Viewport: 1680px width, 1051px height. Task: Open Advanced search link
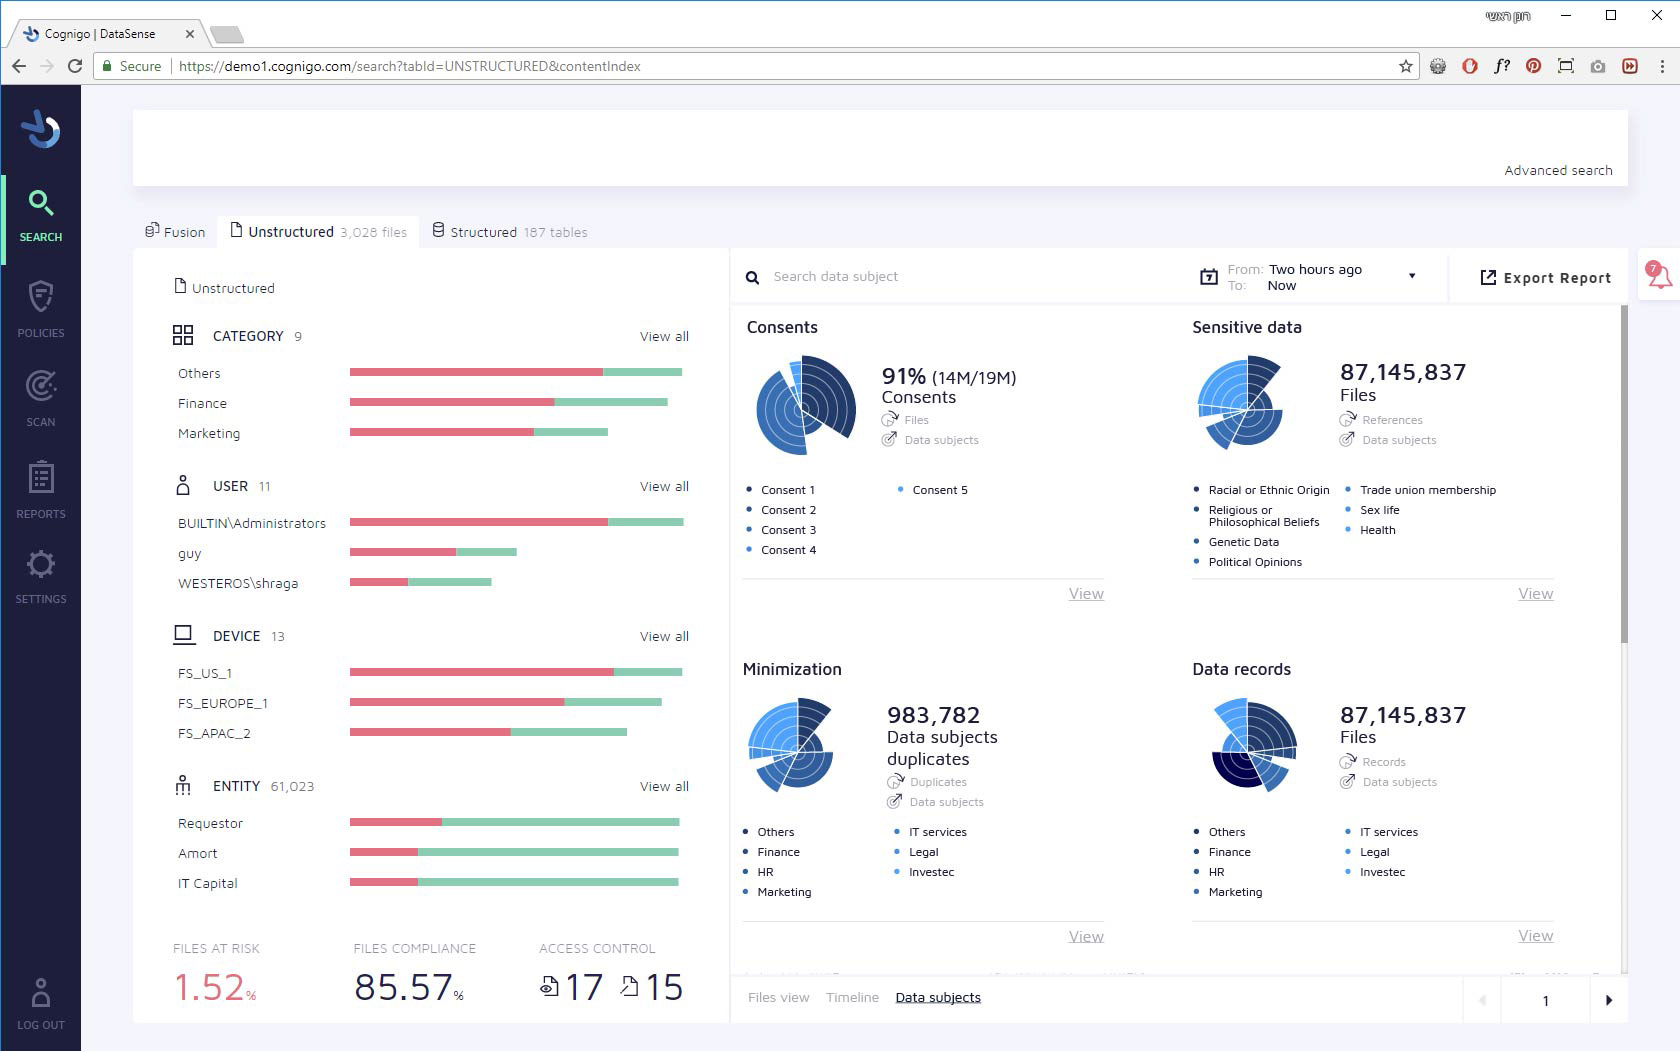[1558, 171]
